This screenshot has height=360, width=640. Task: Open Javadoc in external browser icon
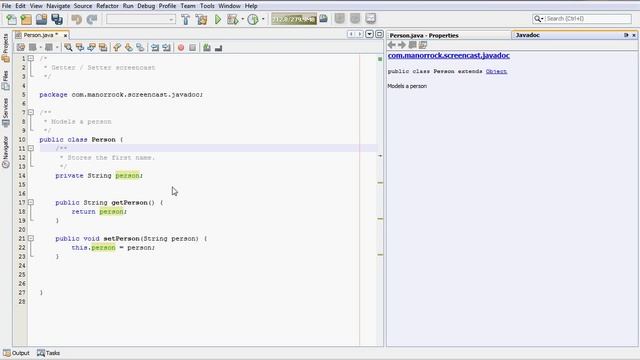(x=412, y=44)
